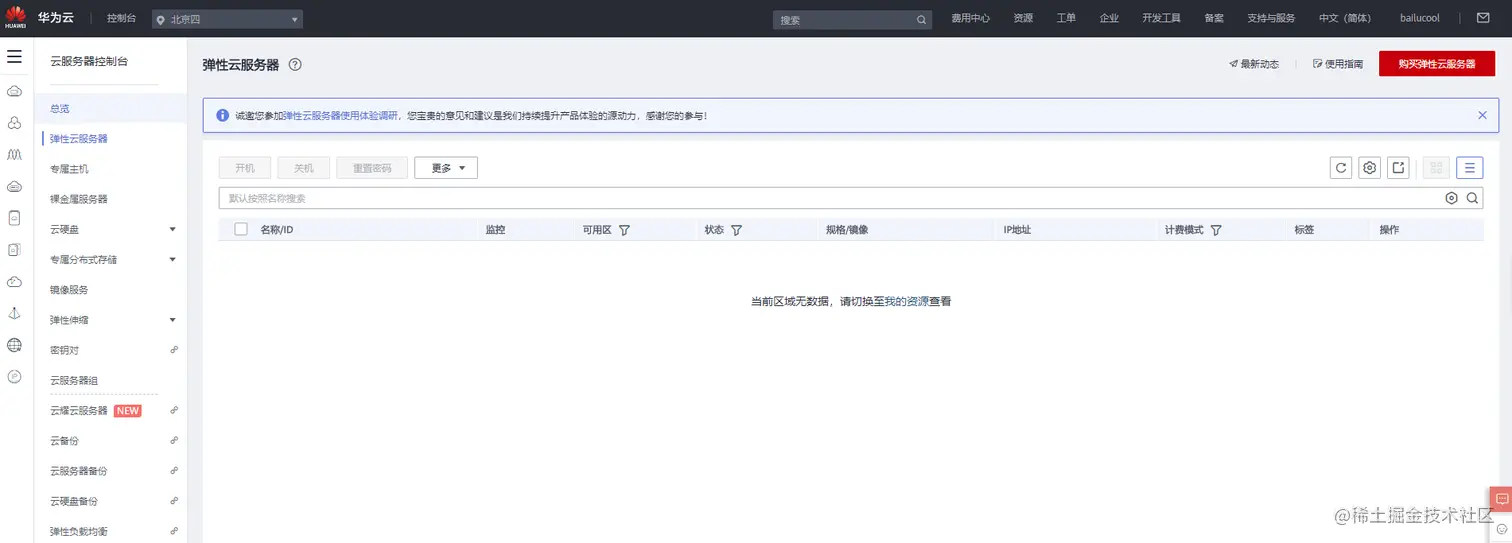The width and height of the screenshot is (1512, 543).
Task: Click the 开机 button
Action: pos(245,168)
